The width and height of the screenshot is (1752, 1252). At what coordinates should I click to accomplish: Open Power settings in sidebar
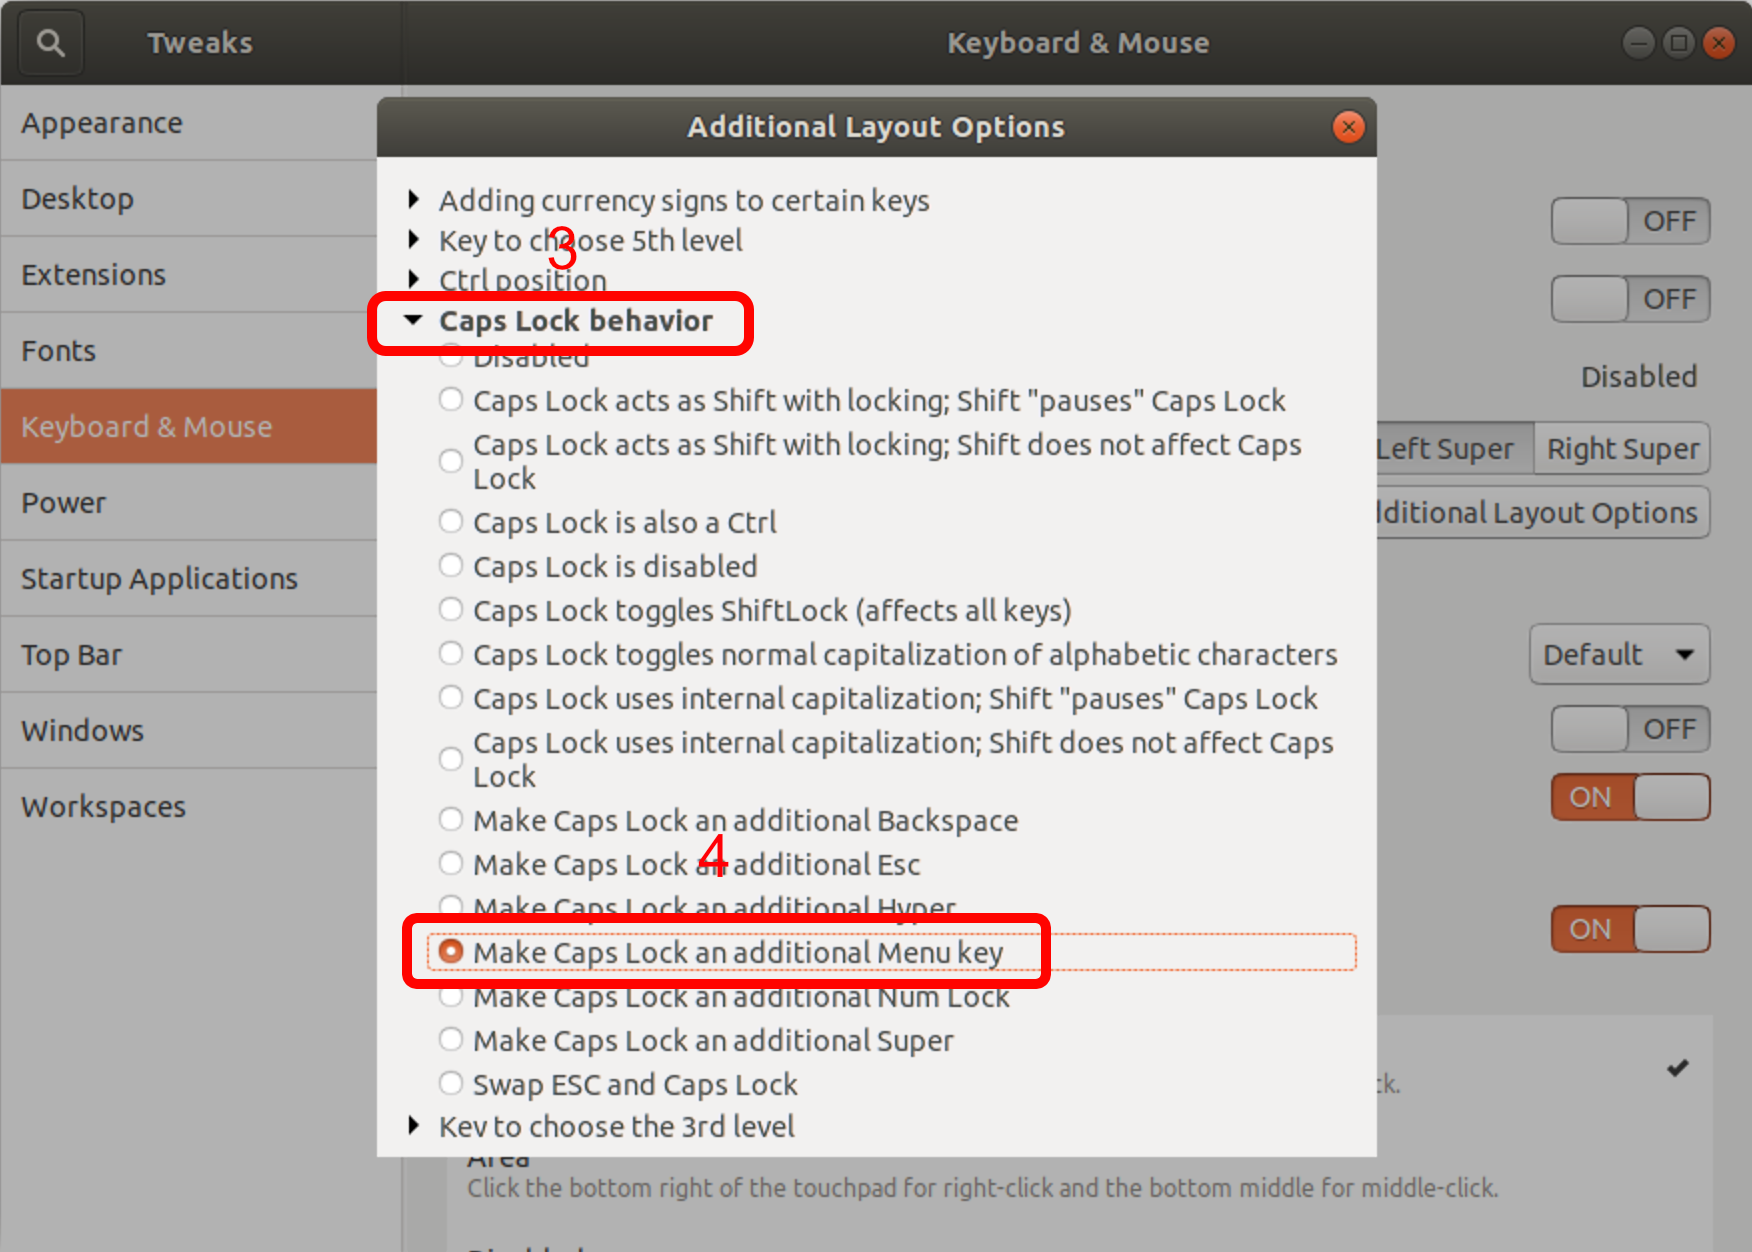tap(189, 503)
